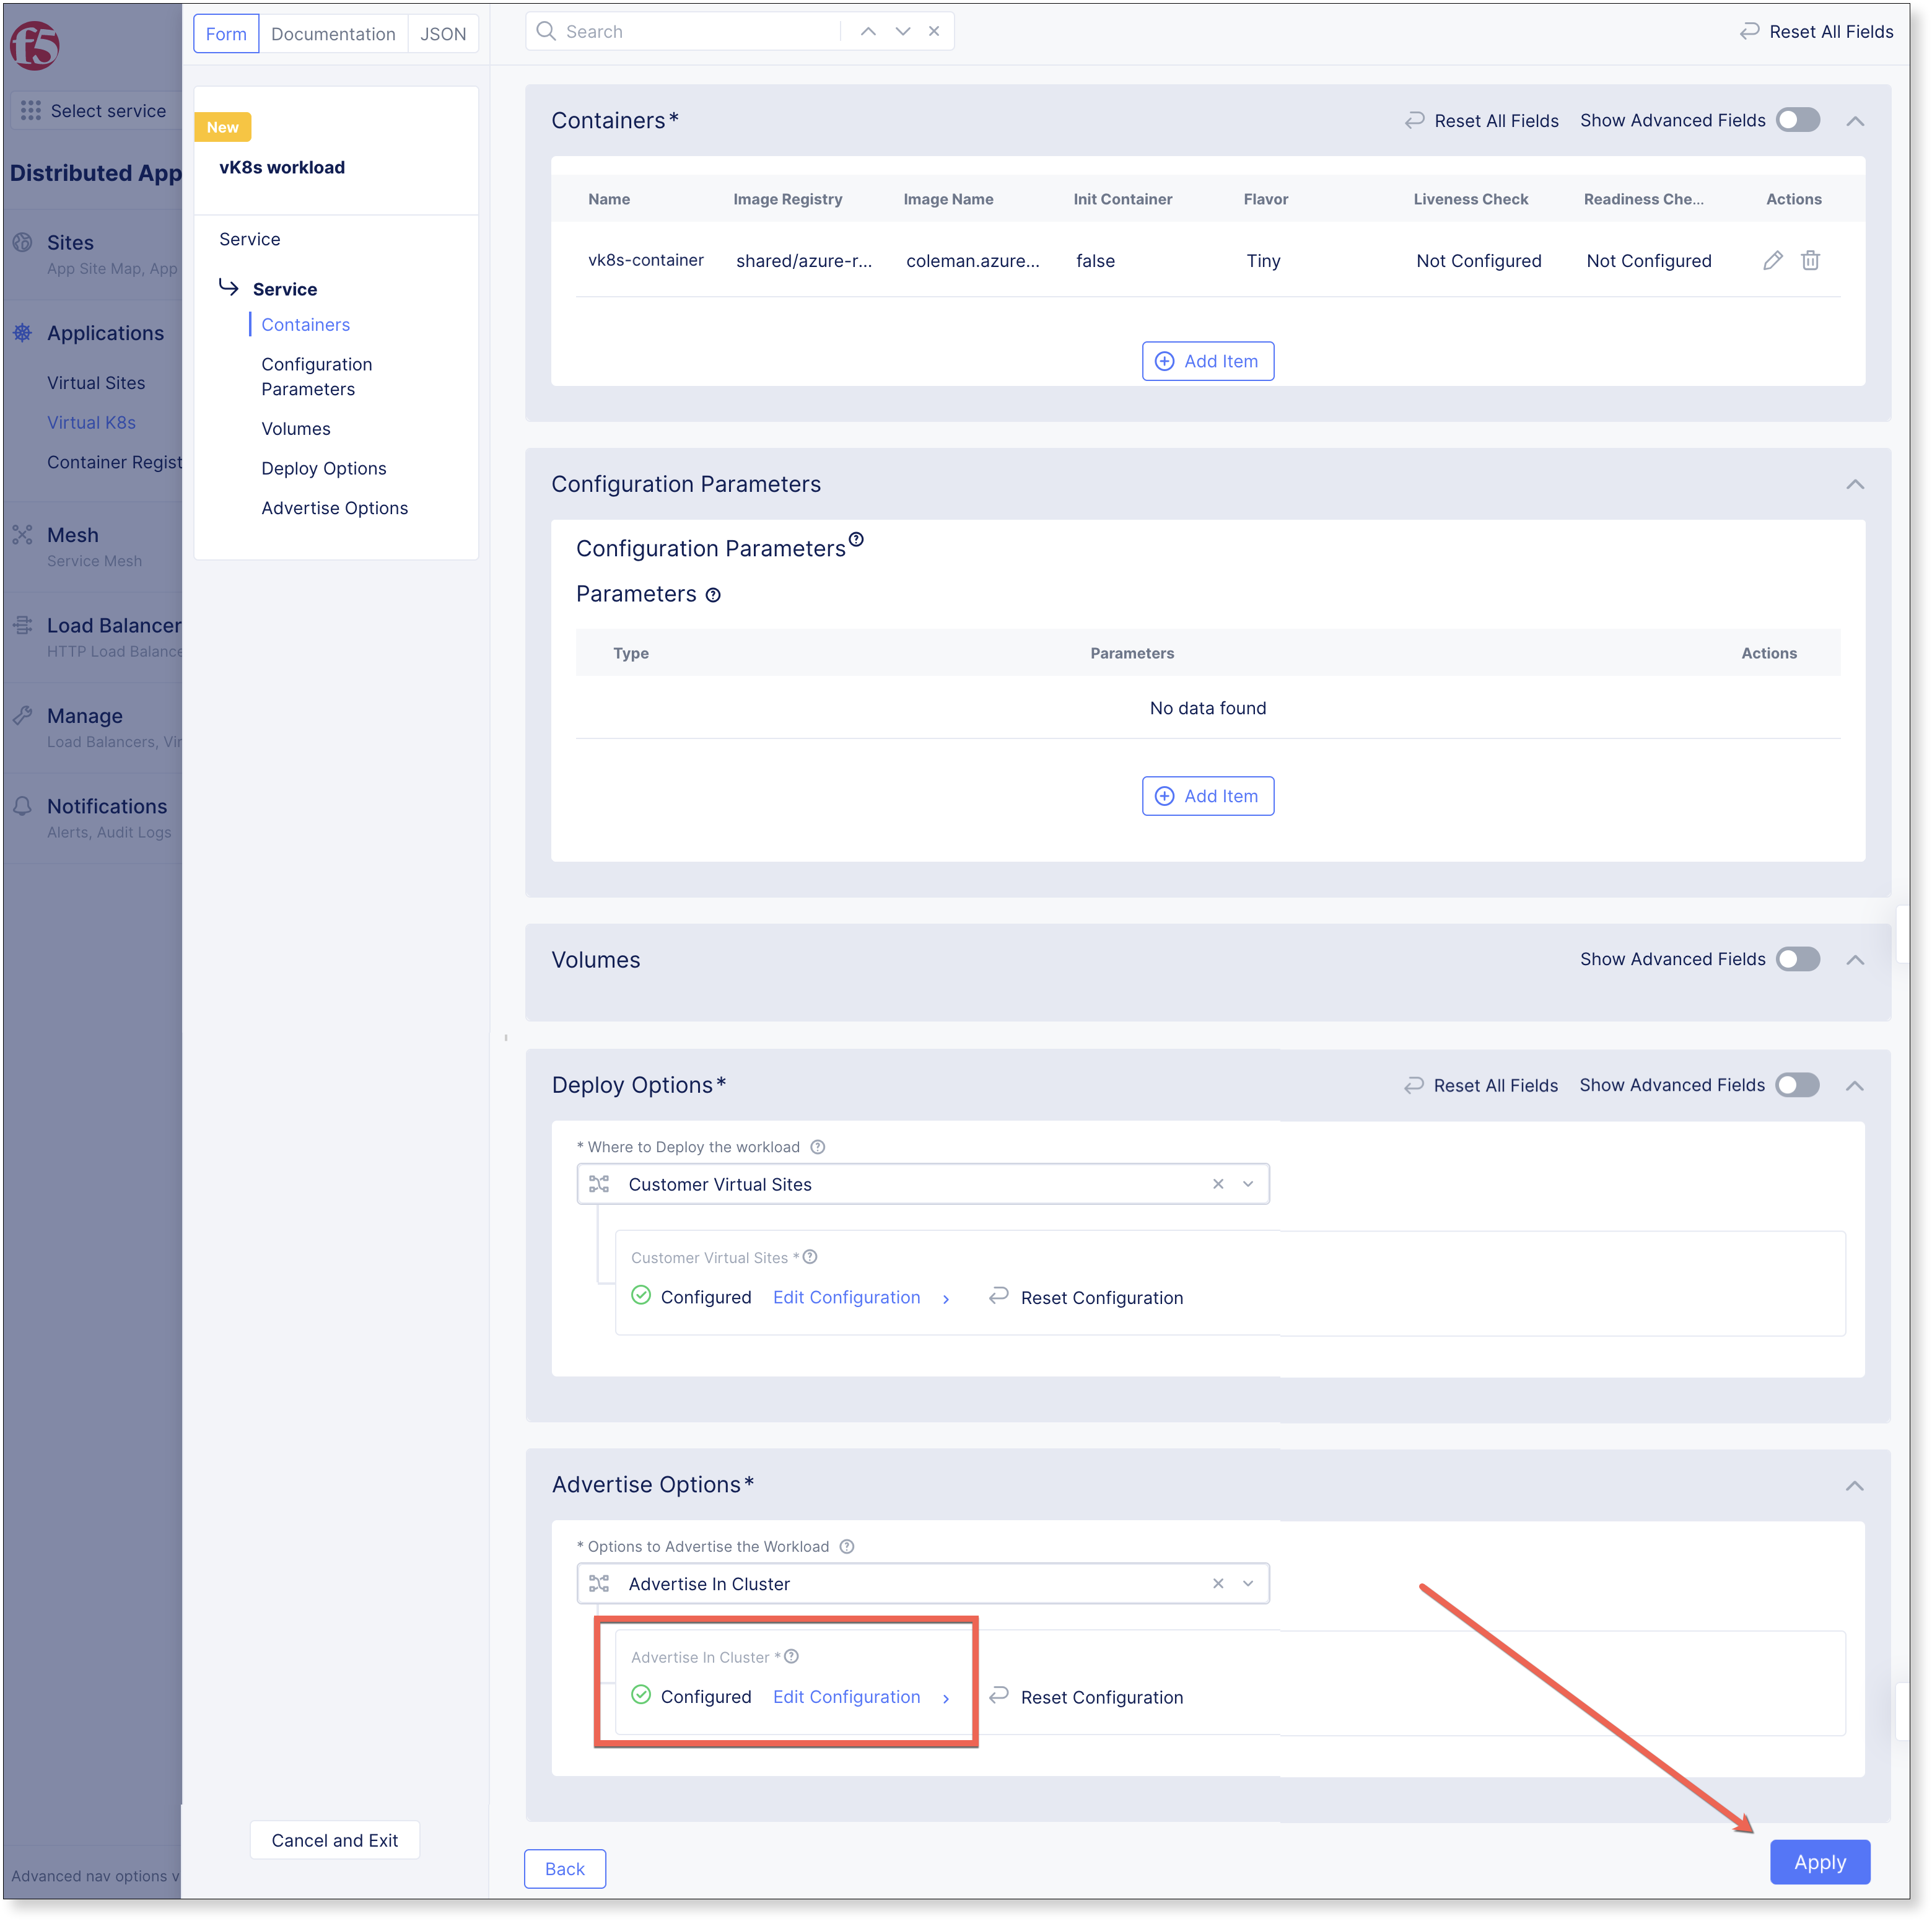Screen dimensions: 1932x1921
Task: Toggle Show Advanced Fields in Volumes
Action: [x=1798, y=959]
